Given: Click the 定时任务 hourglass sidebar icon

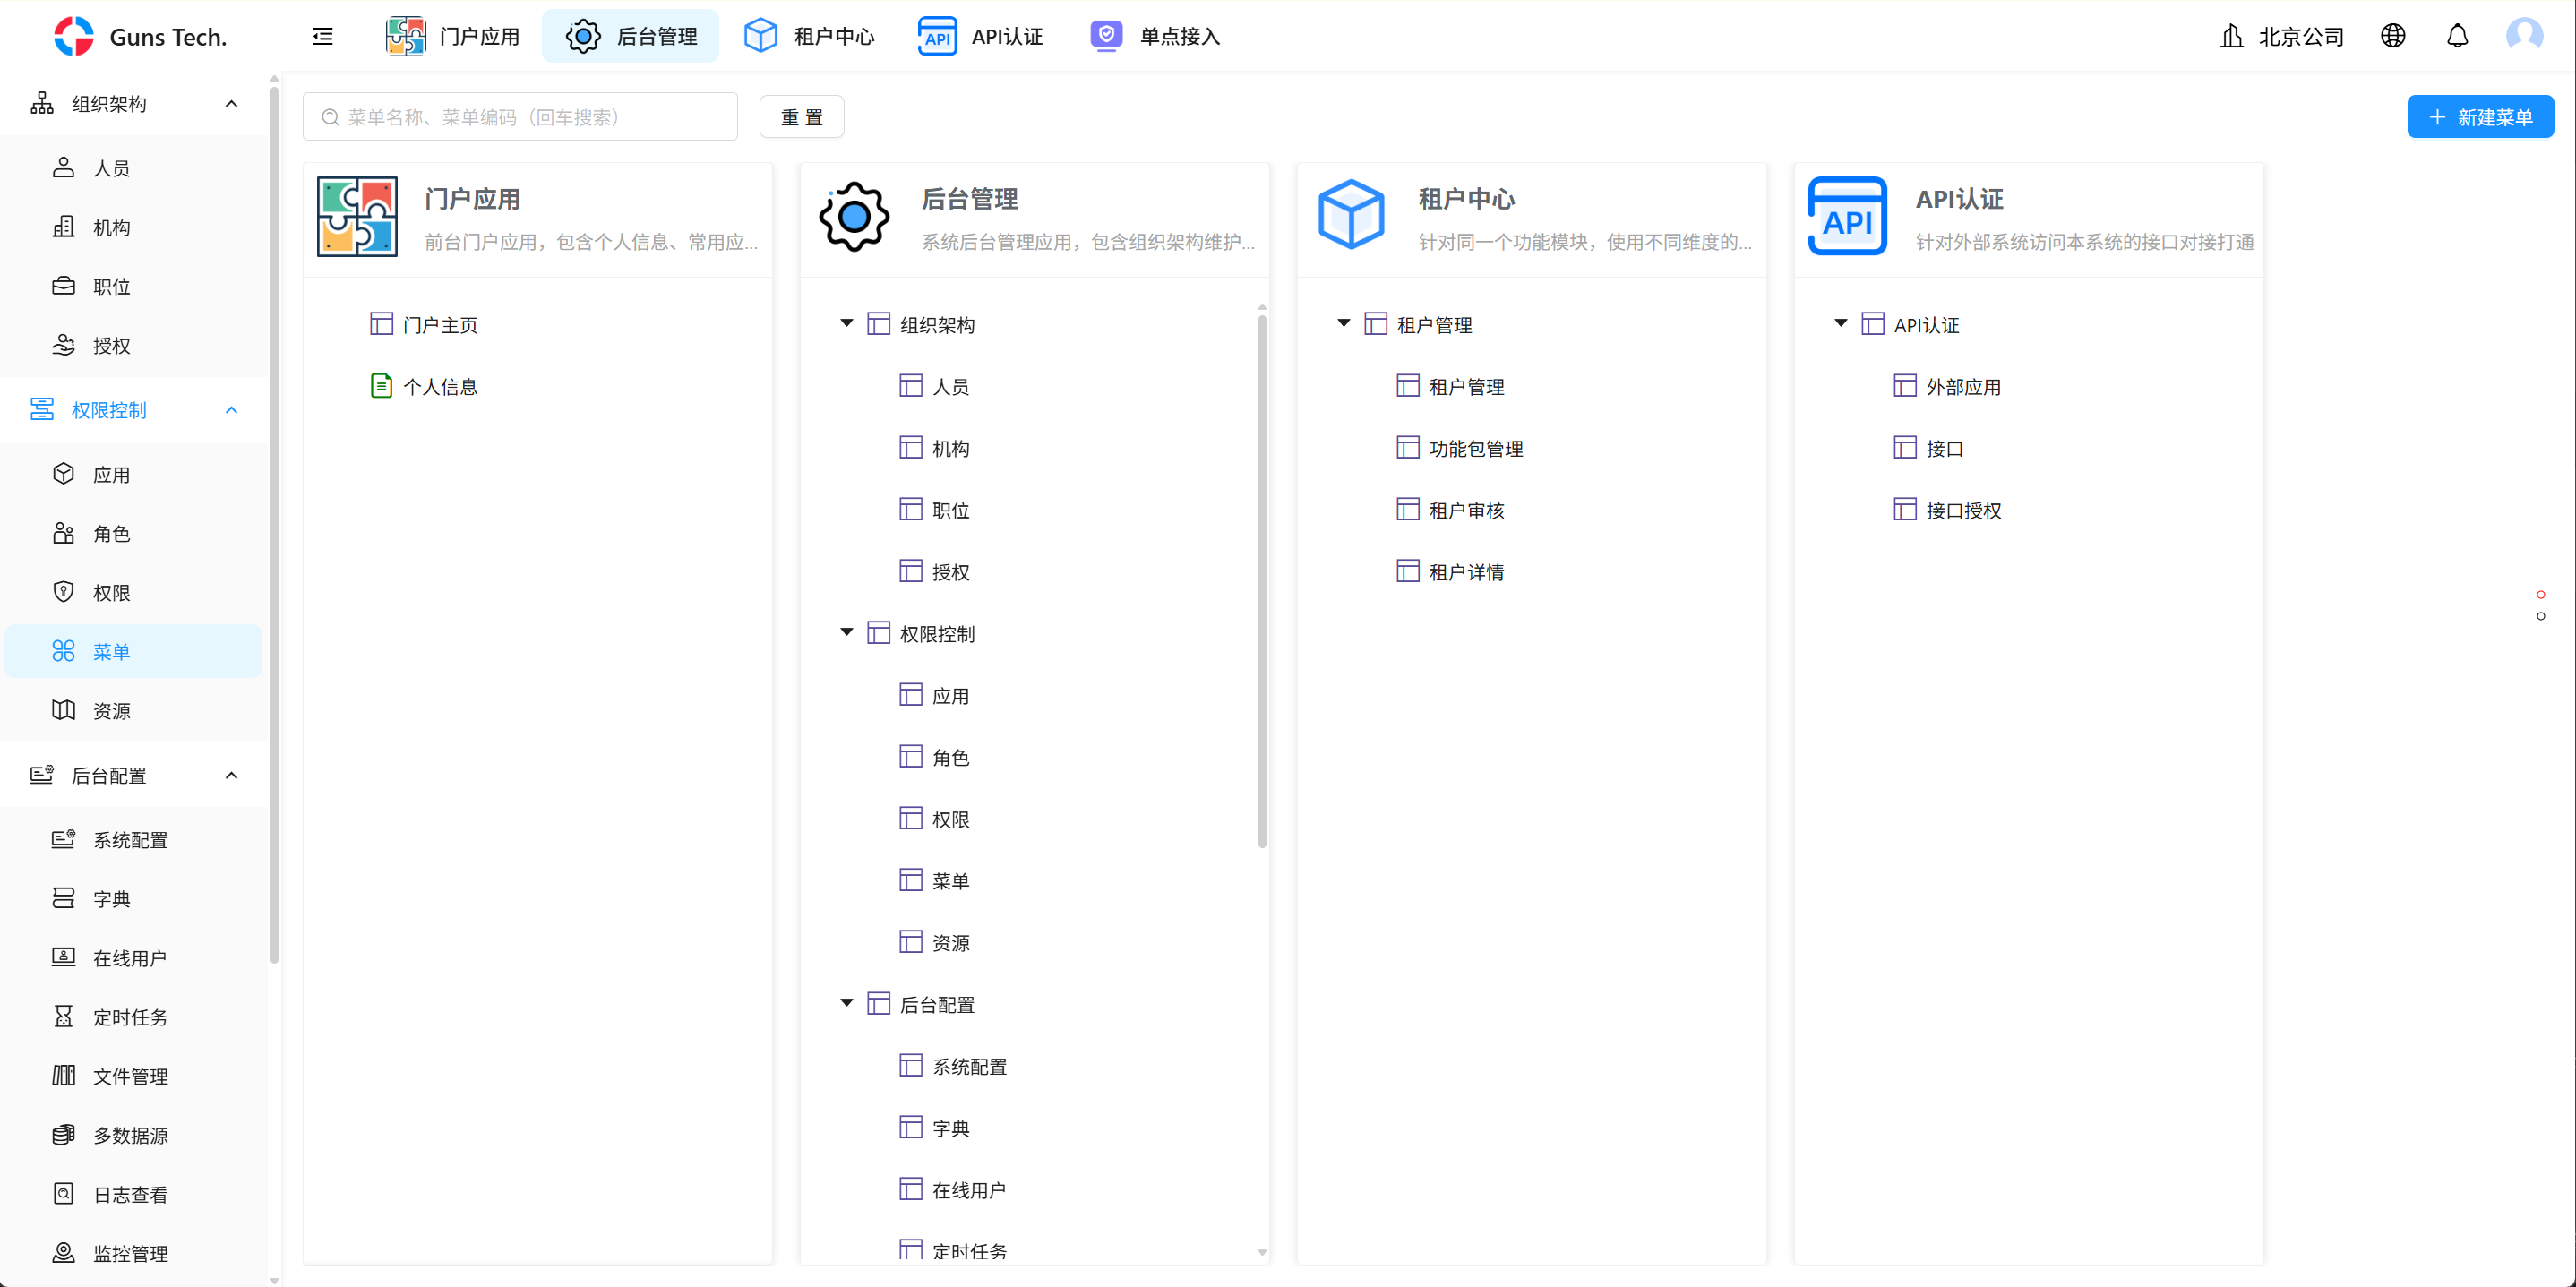Looking at the screenshot, I should tap(63, 1016).
